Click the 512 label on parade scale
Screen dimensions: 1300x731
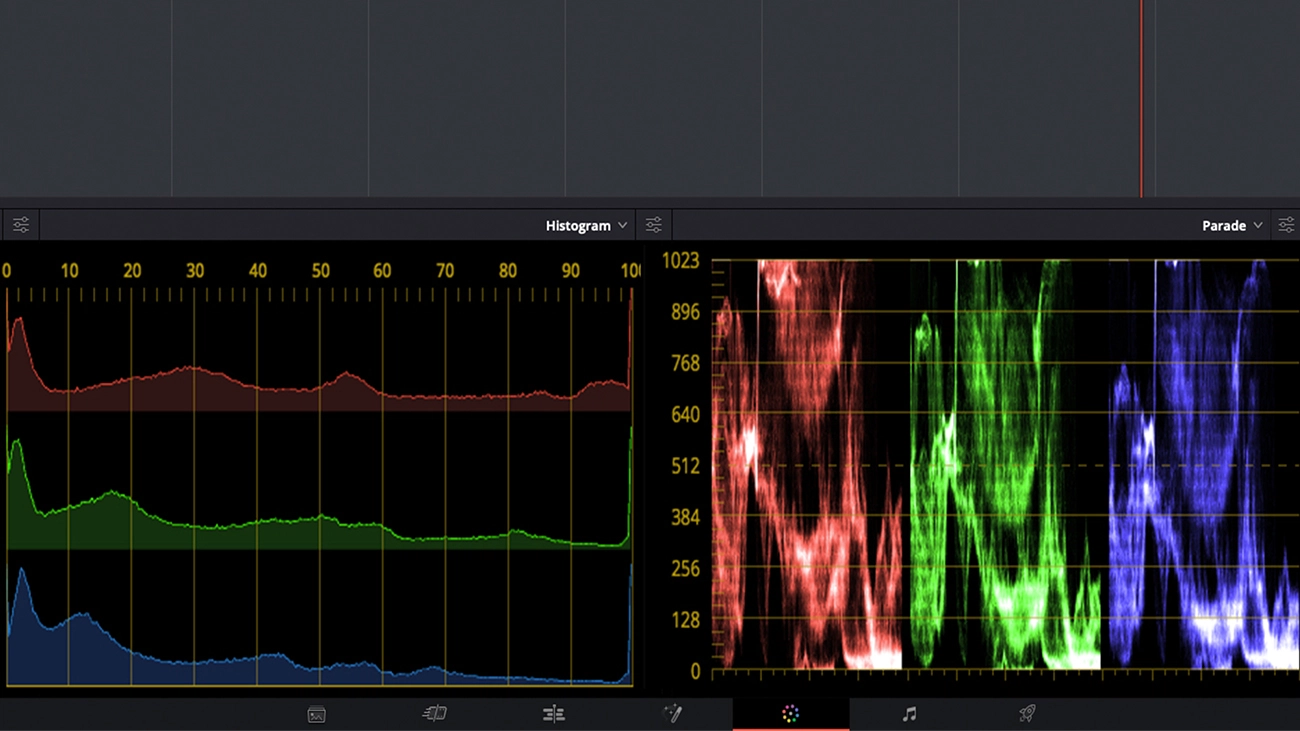coord(685,466)
